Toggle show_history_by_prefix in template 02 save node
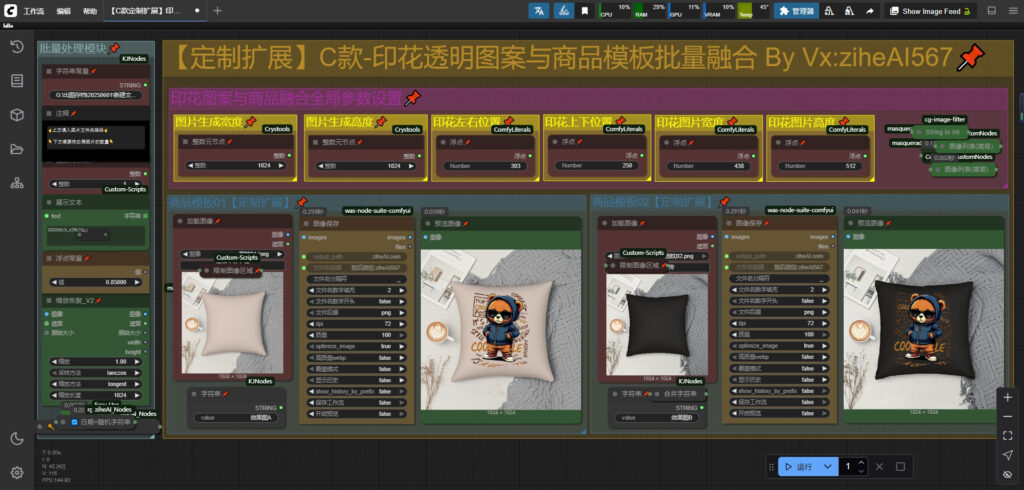Viewport: 1024px width, 490px height. tap(780, 391)
